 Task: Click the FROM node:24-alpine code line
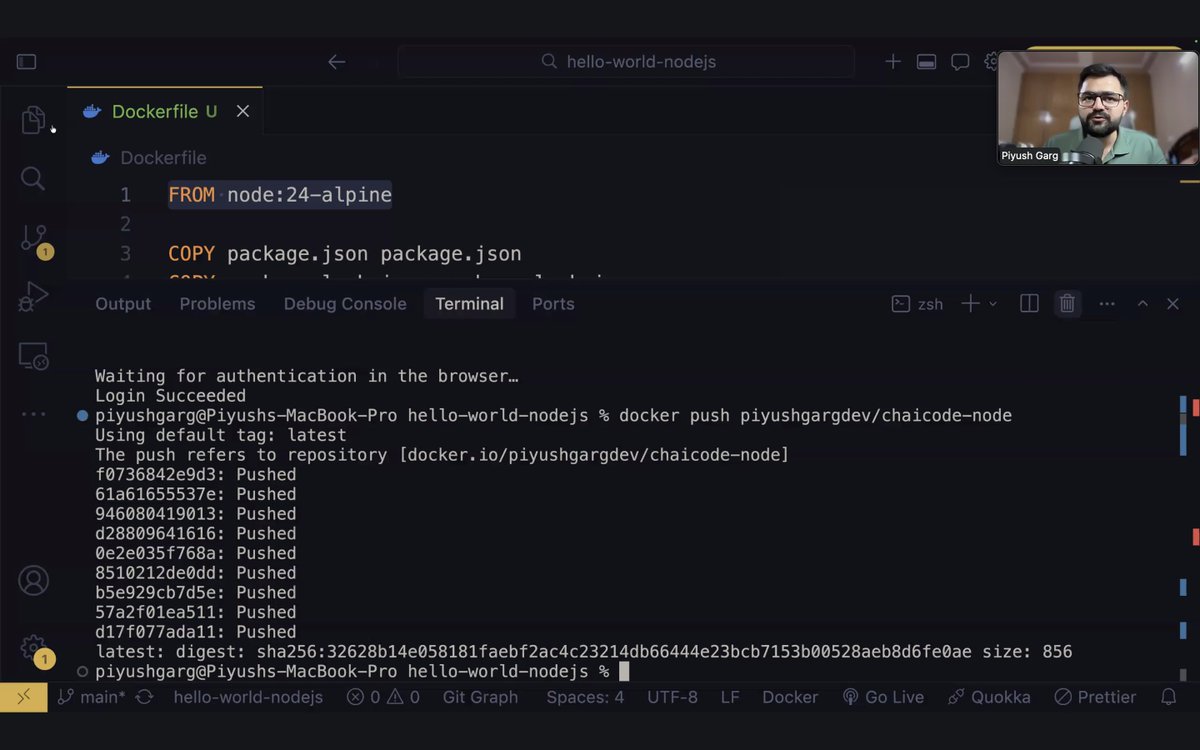[280, 195]
